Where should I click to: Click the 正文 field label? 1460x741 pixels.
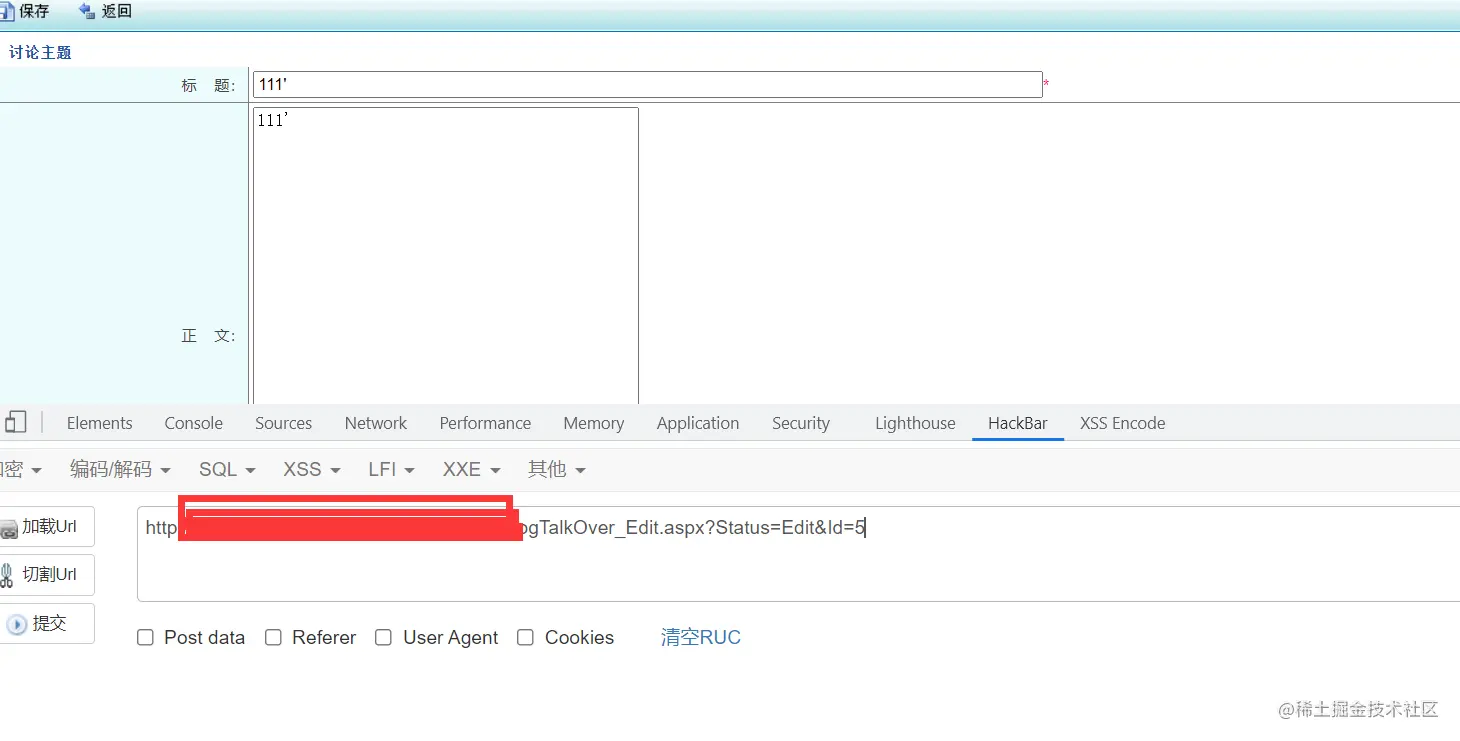click(x=208, y=336)
